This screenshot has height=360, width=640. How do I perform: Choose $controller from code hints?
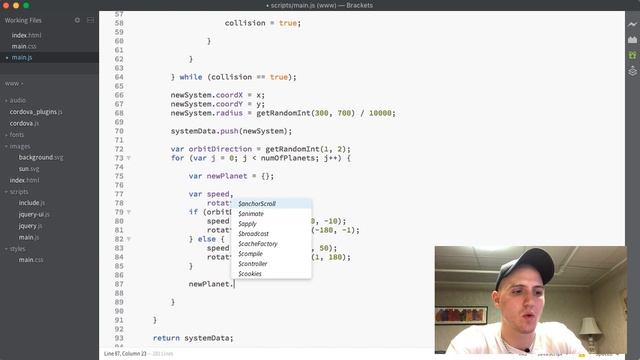tap(271, 264)
